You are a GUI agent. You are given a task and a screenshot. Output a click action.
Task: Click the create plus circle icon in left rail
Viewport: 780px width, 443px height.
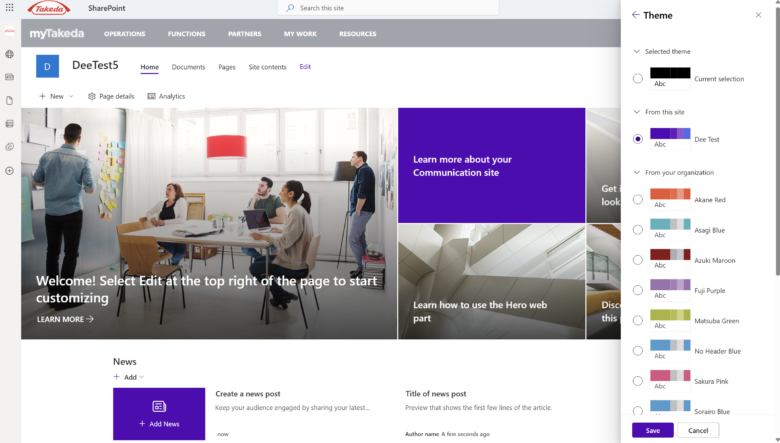pyautogui.click(x=9, y=171)
